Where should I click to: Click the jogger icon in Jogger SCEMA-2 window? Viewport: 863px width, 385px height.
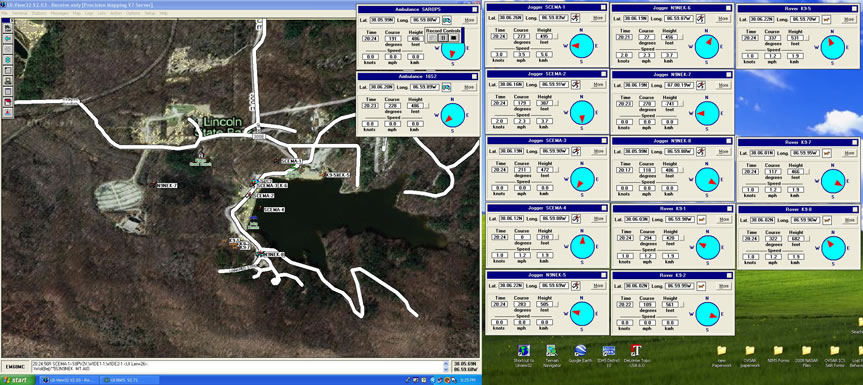click(x=576, y=85)
